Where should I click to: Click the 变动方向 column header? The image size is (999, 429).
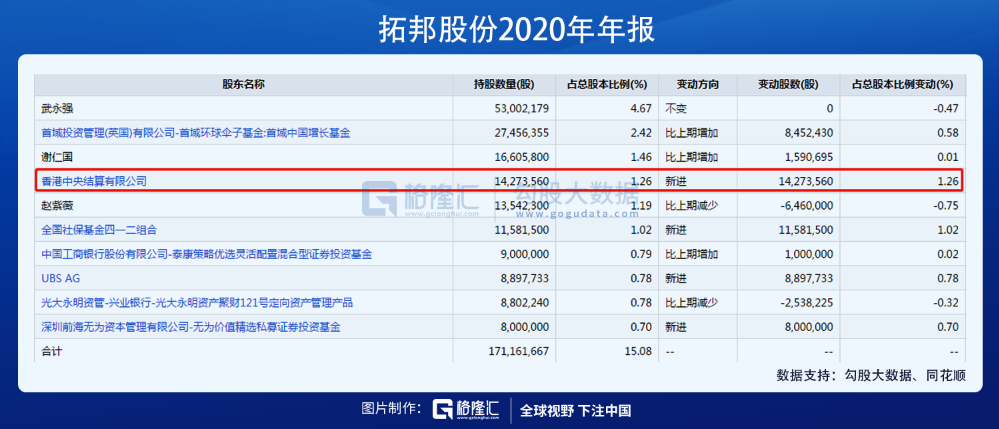pos(698,84)
